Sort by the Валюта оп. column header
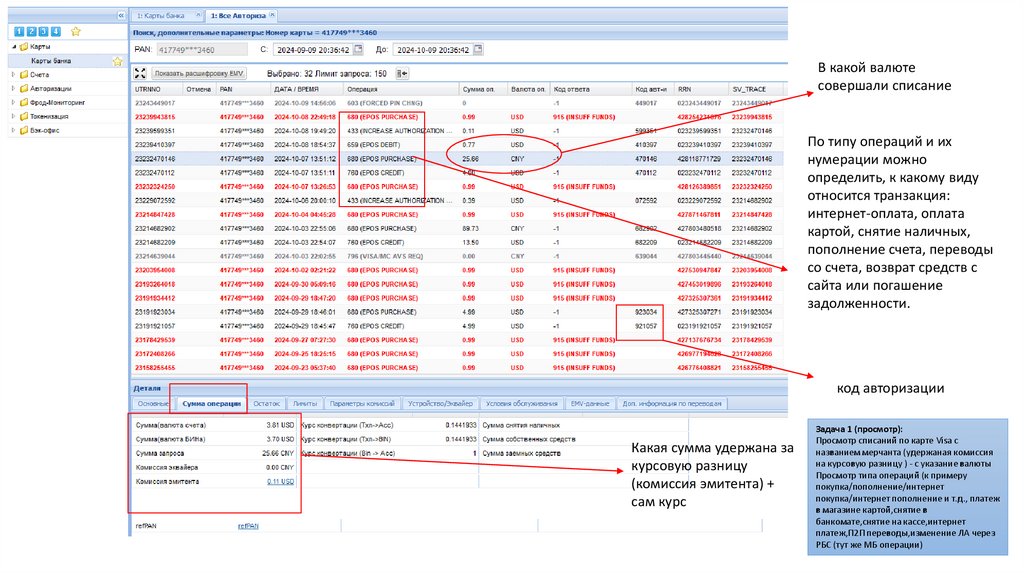Image resolution: width=1024 pixels, height=574 pixels. click(529, 89)
